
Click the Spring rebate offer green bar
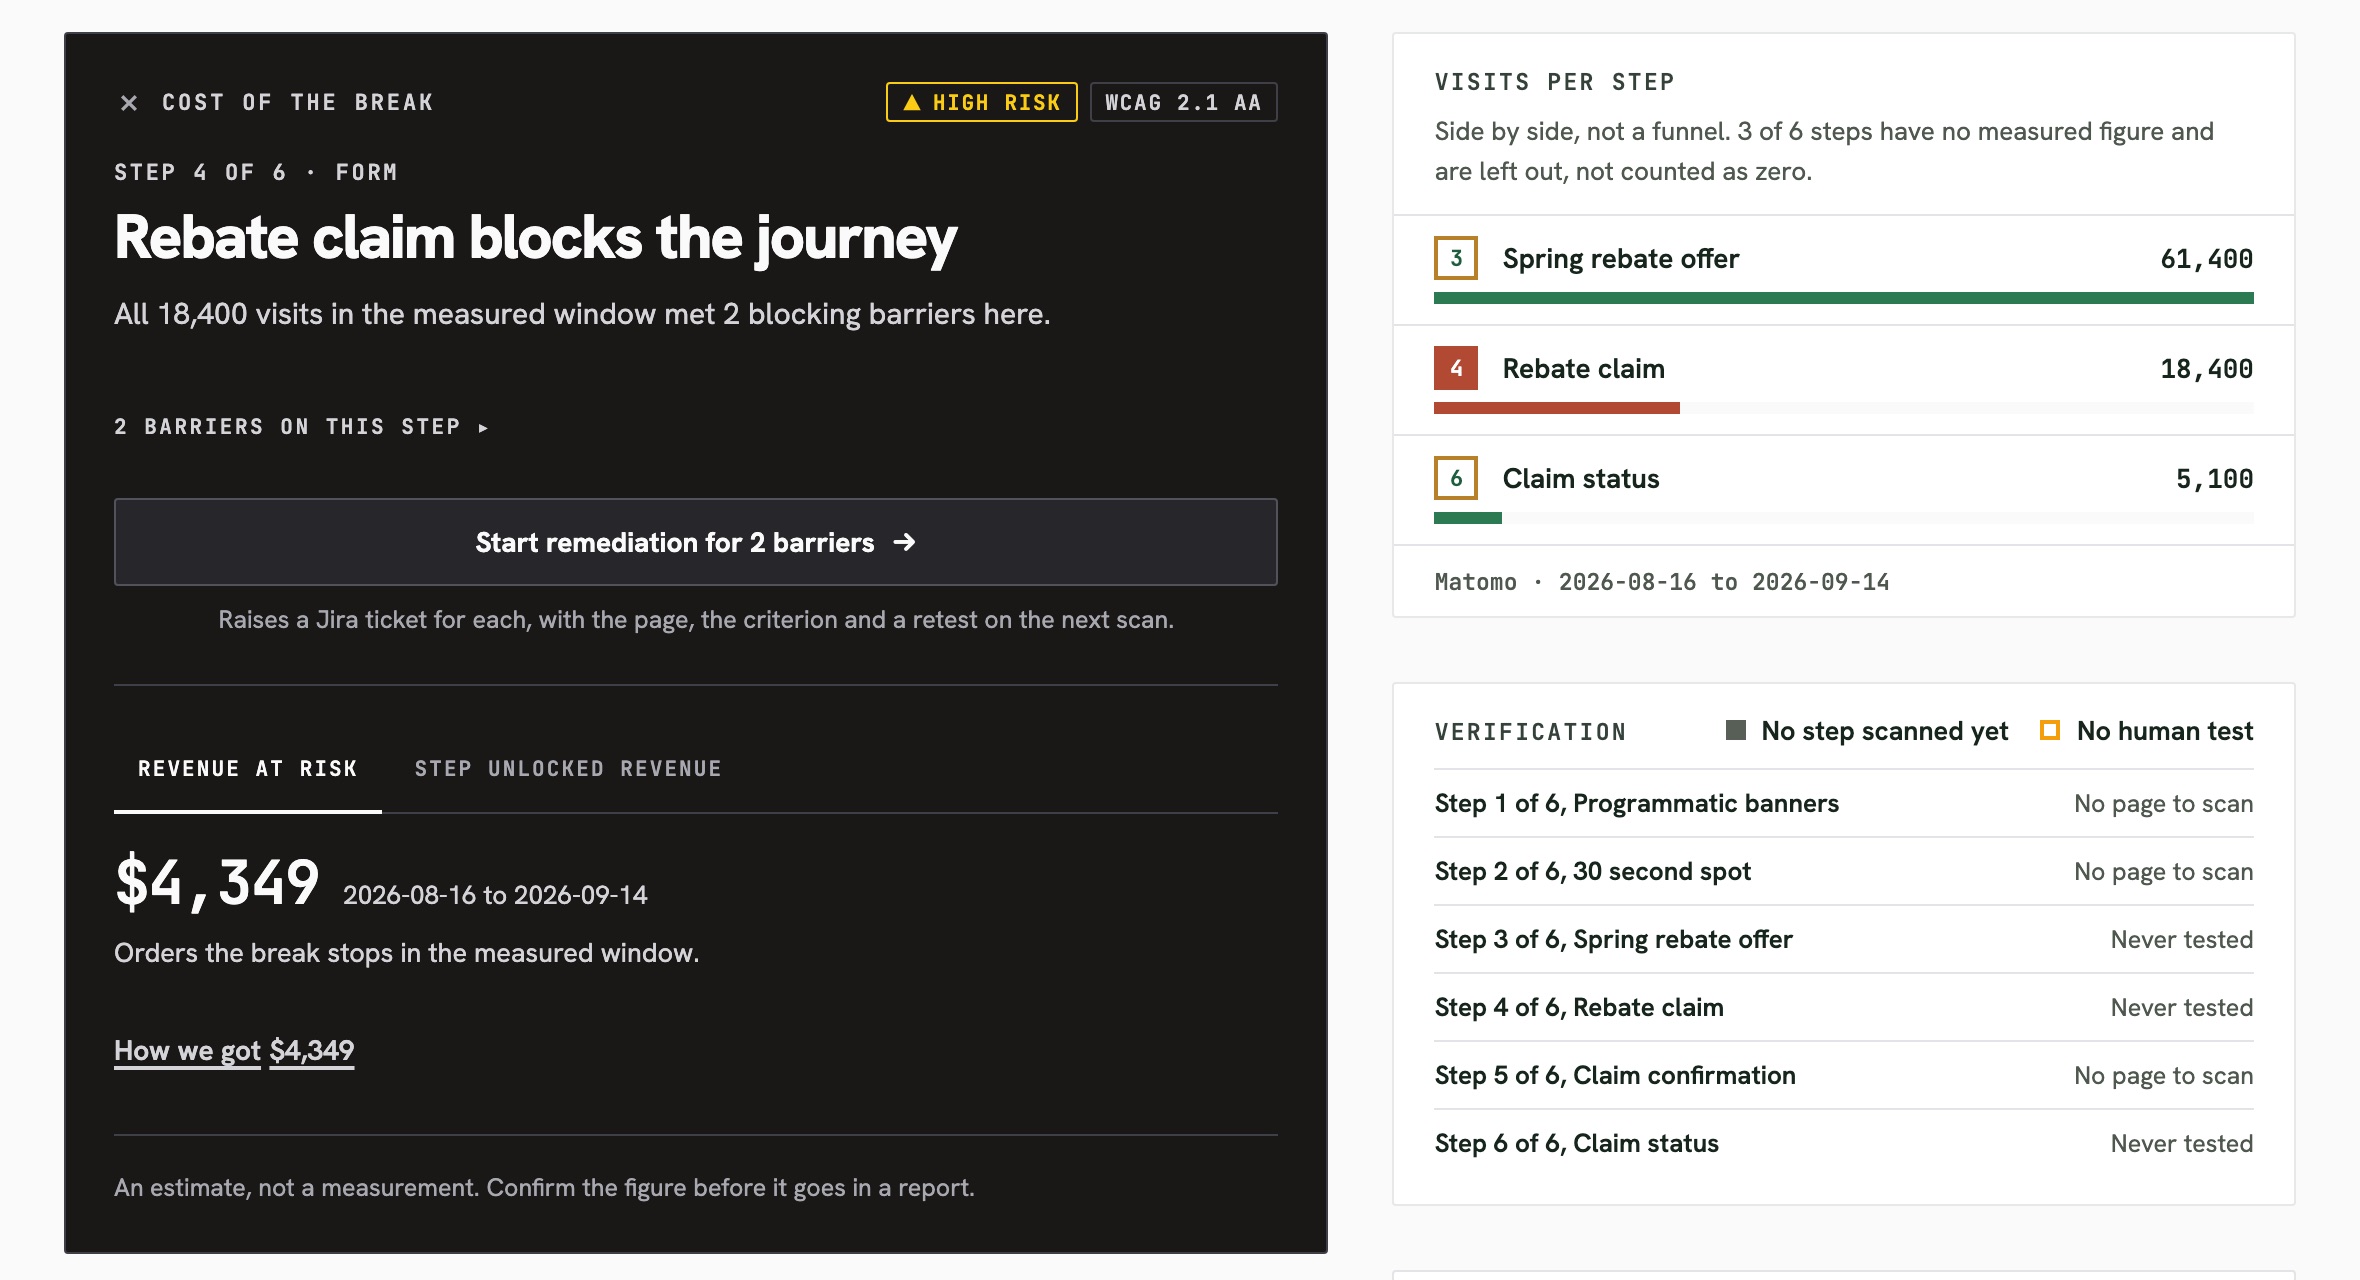(x=1843, y=298)
